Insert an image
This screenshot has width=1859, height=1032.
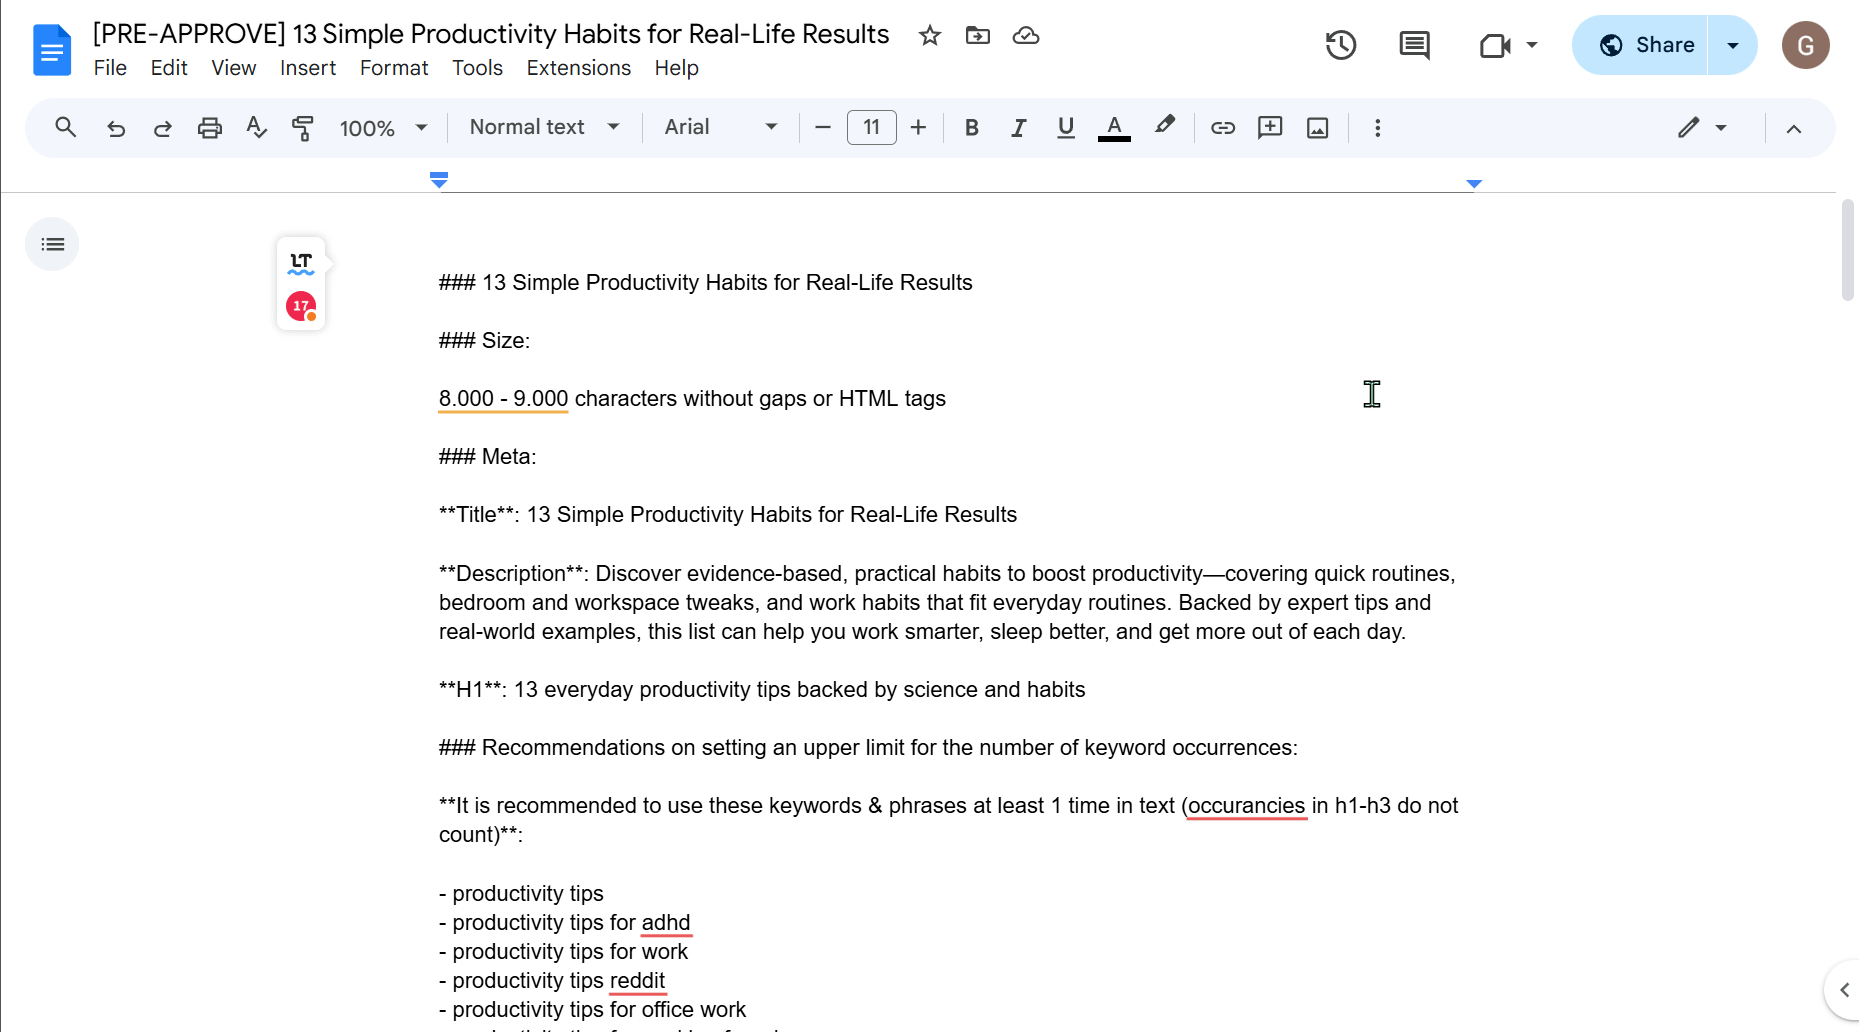point(1317,128)
